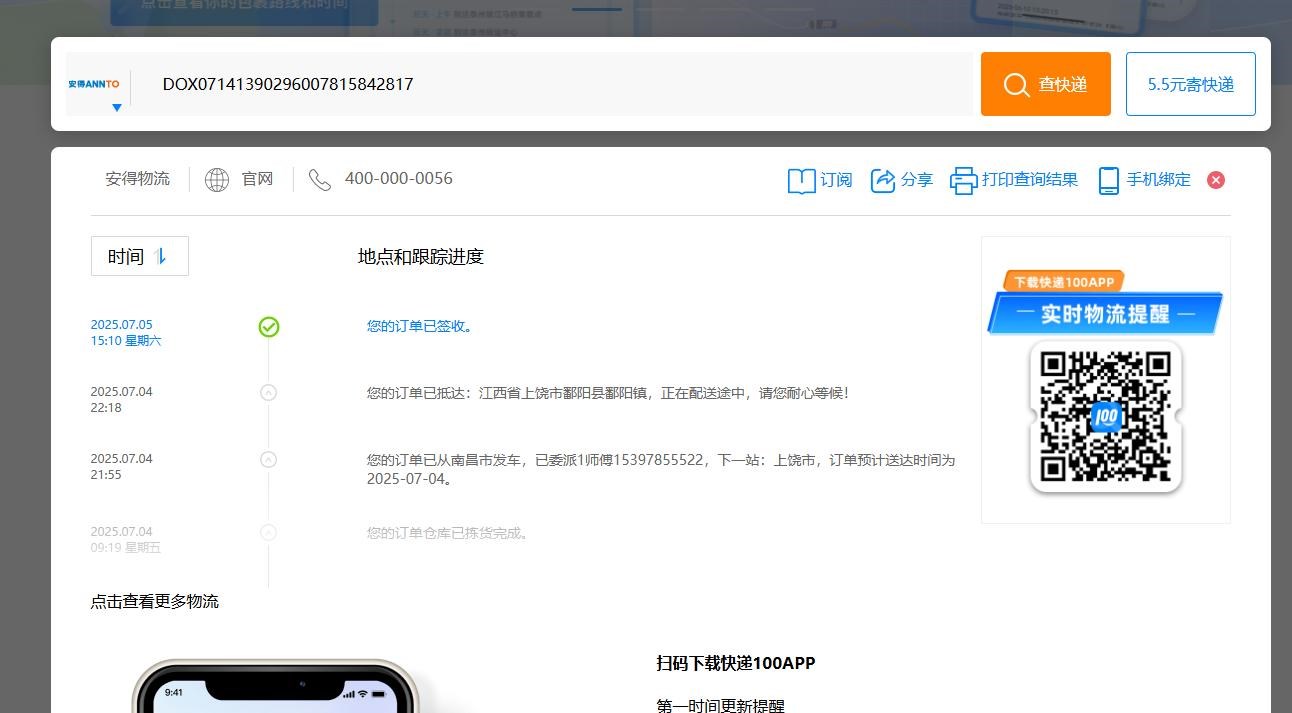Image resolution: width=1292 pixels, height=713 pixels.
Task: Click the globe icon beside 官网
Action: coord(217,180)
